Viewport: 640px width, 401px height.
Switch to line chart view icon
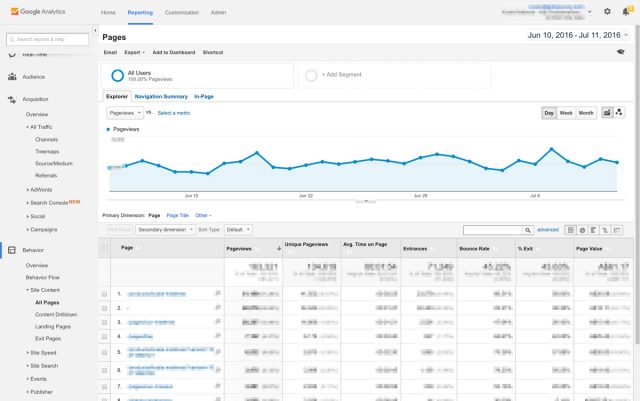pos(607,113)
